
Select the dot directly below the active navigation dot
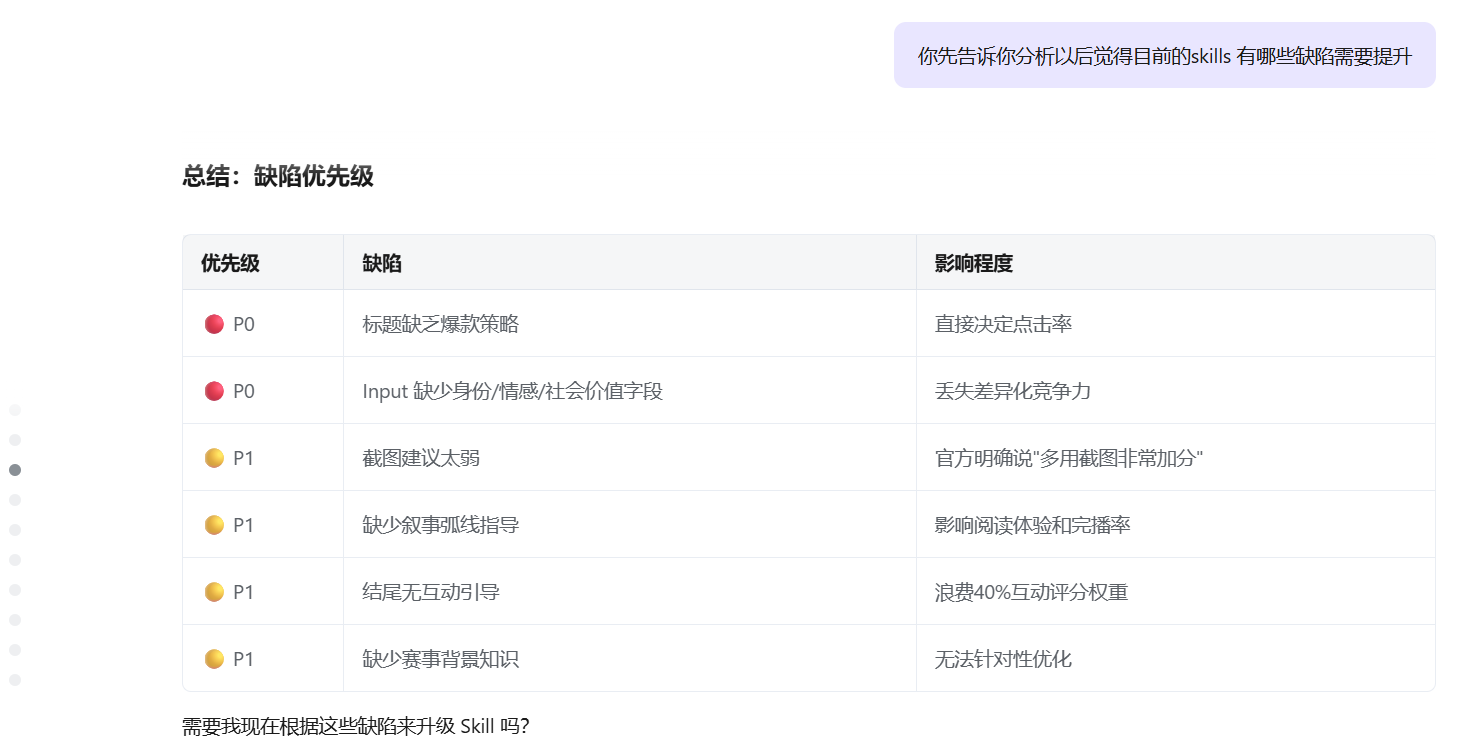click(15, 500)
